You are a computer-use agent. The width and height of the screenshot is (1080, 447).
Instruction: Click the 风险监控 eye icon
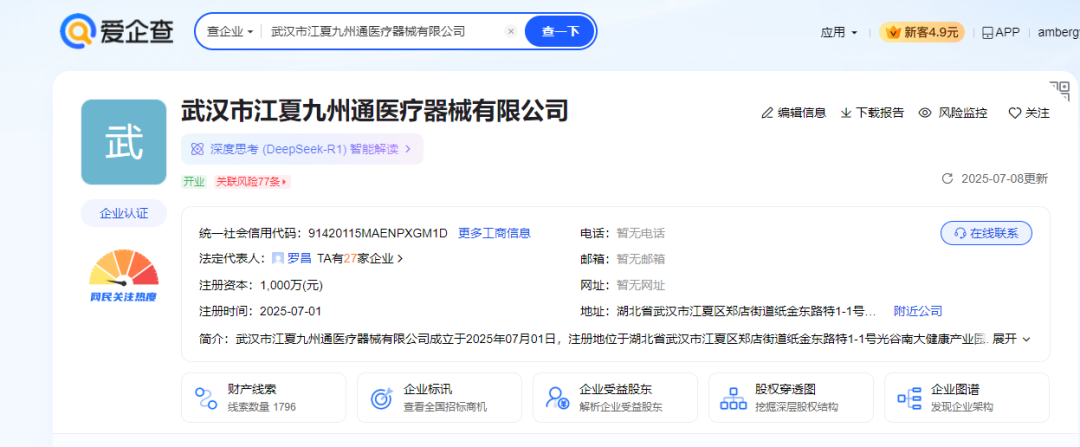pyautogui.click(x=925, y=113)
